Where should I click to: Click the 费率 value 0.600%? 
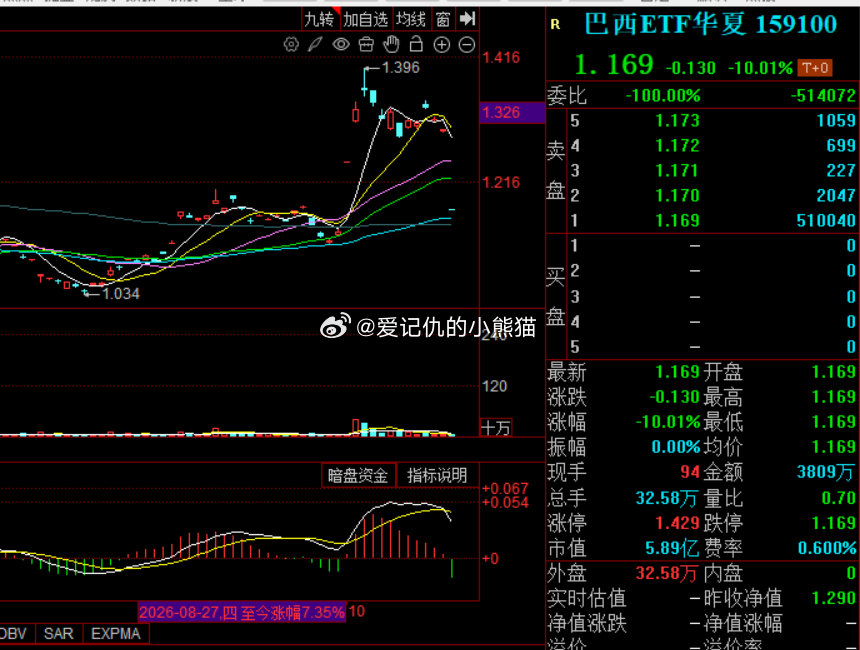pos(827,548)
